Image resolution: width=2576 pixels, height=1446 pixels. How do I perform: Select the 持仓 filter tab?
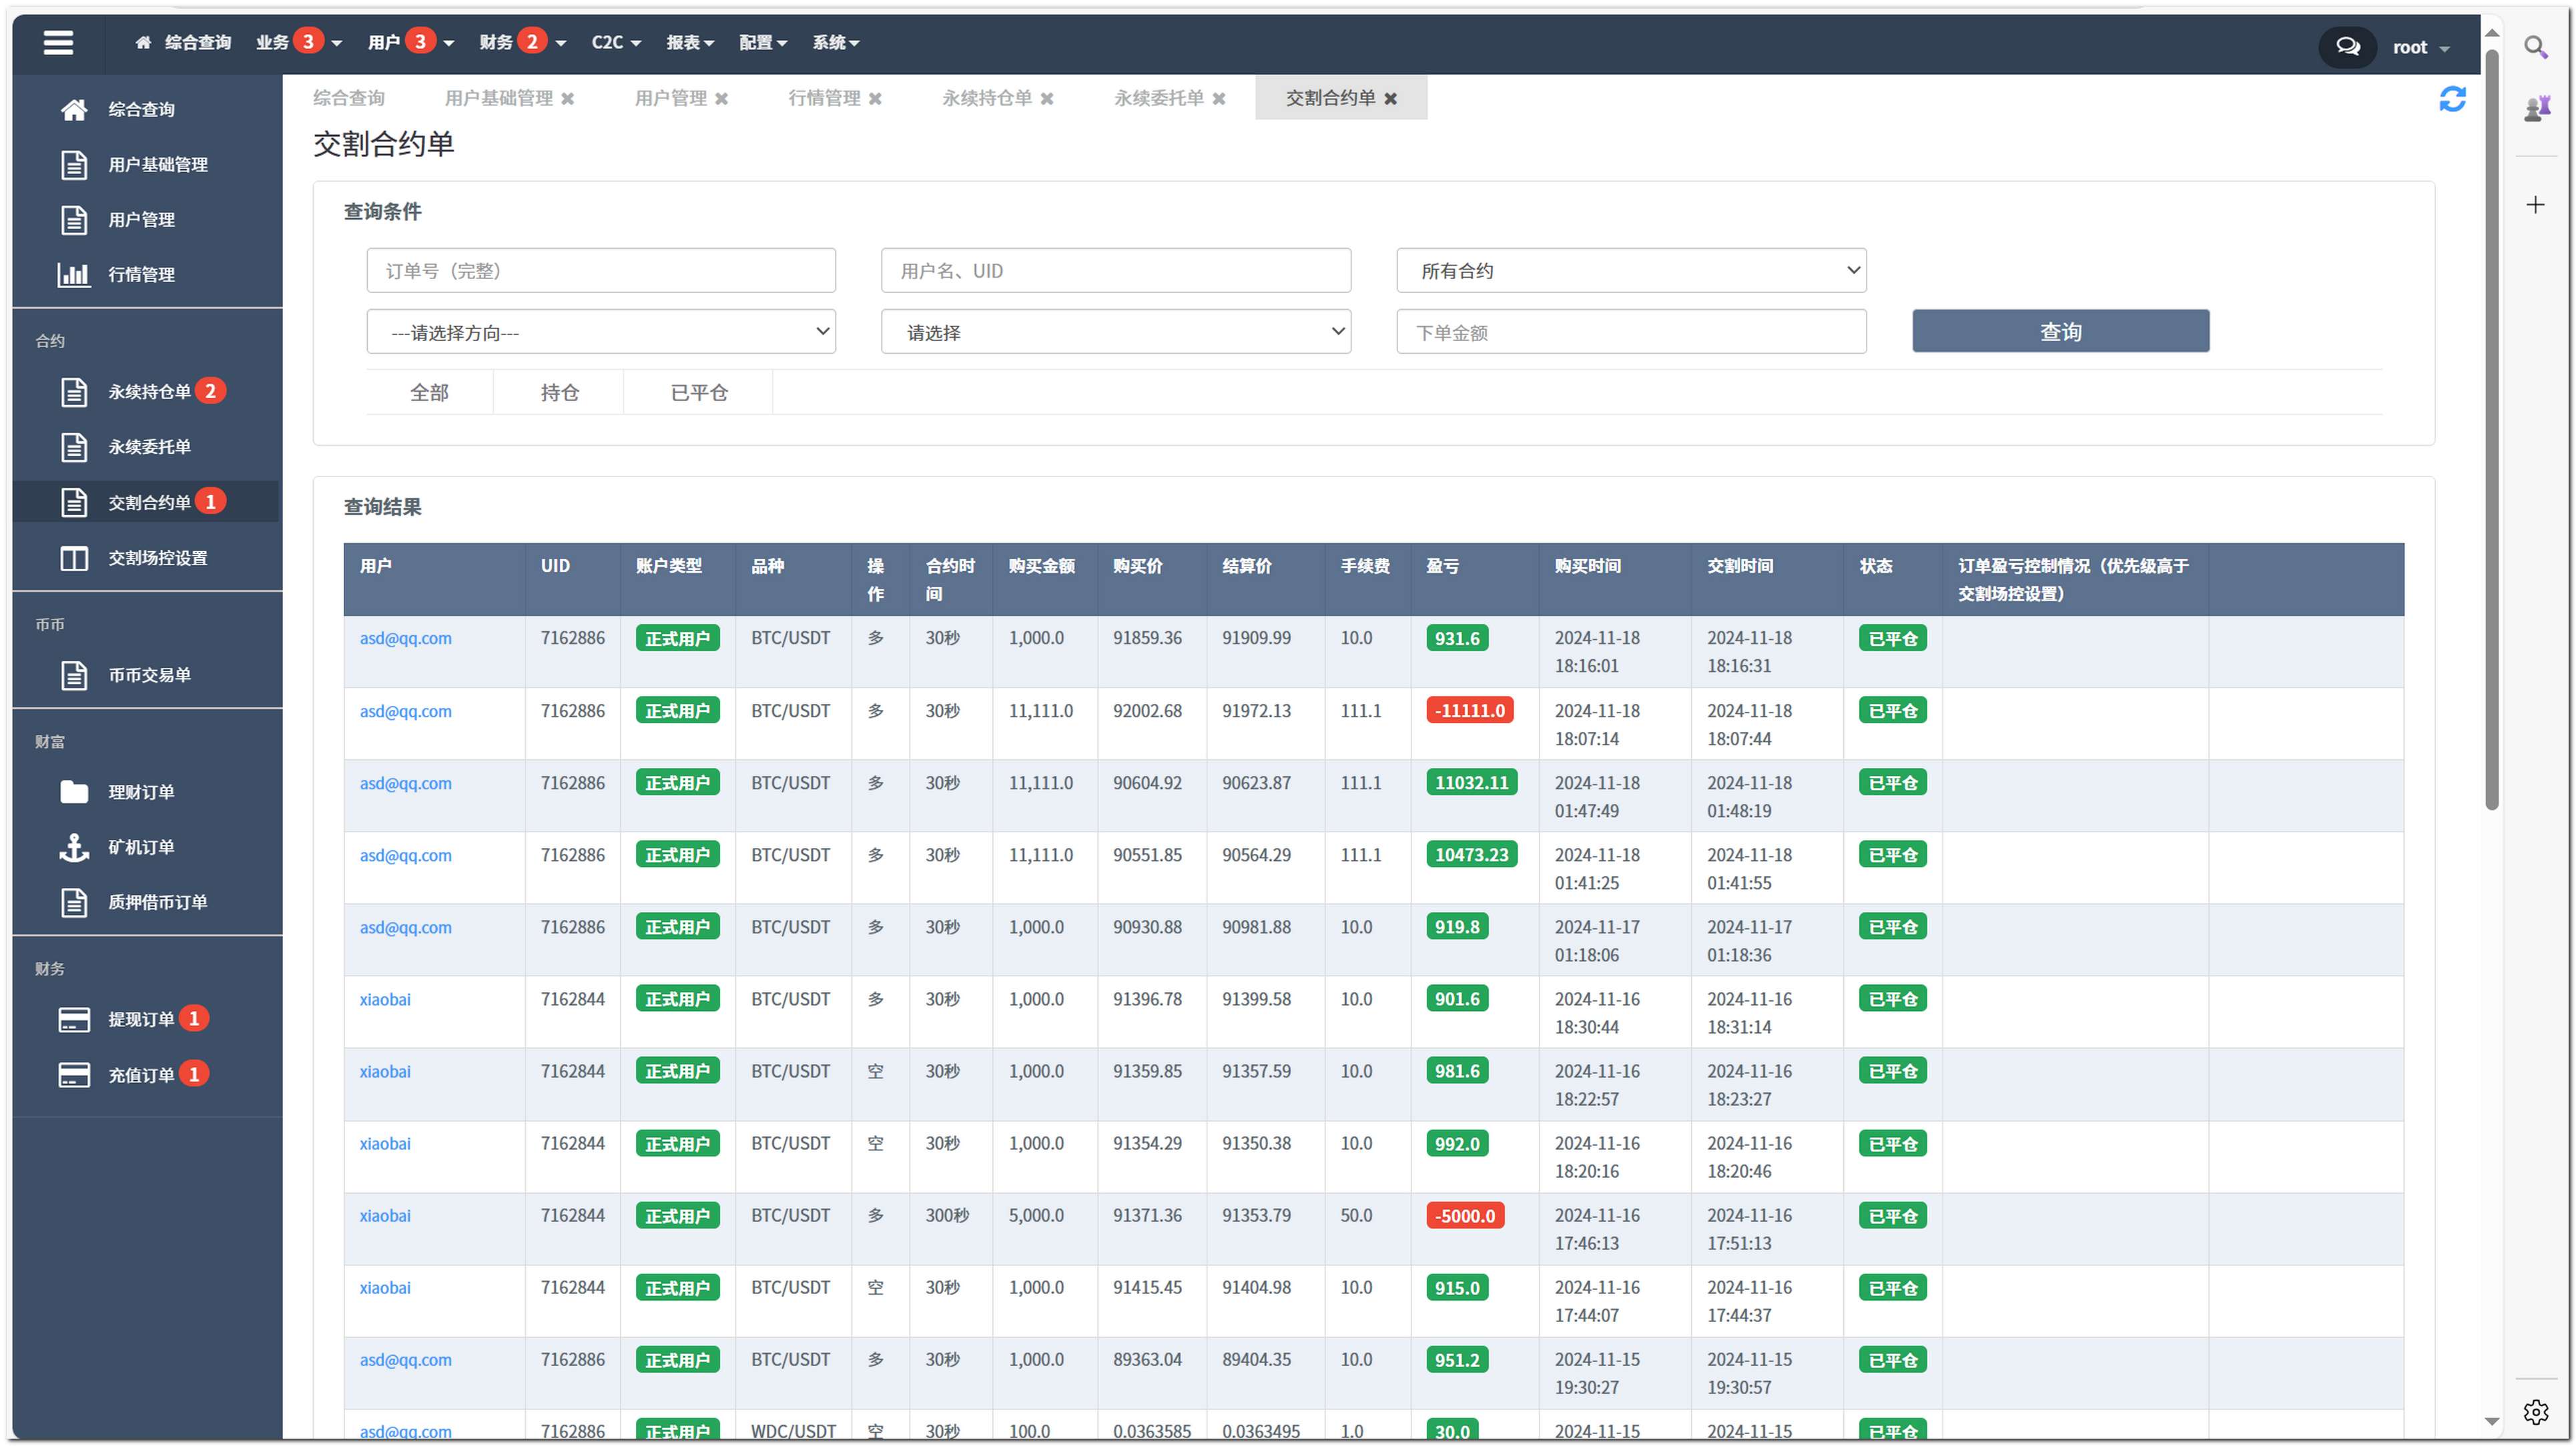559,393
